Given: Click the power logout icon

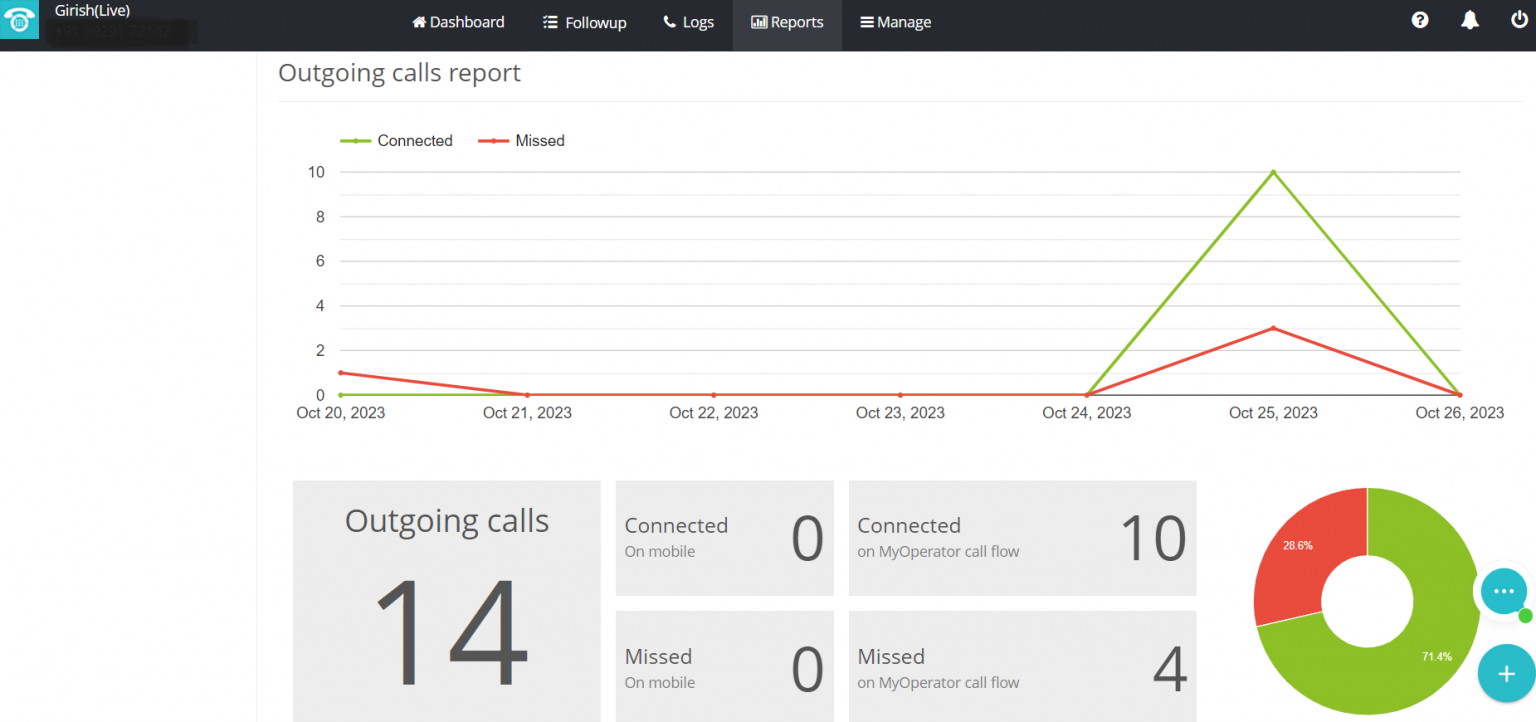Looking at the screenshot, I should pyautogui.click(x=1520, y=20).
